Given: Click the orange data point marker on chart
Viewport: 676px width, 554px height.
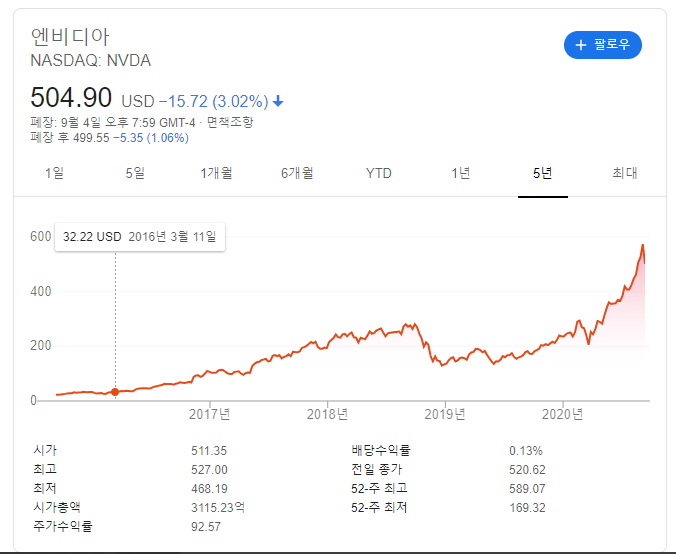Looking at the screenshot, I should 115,392.
